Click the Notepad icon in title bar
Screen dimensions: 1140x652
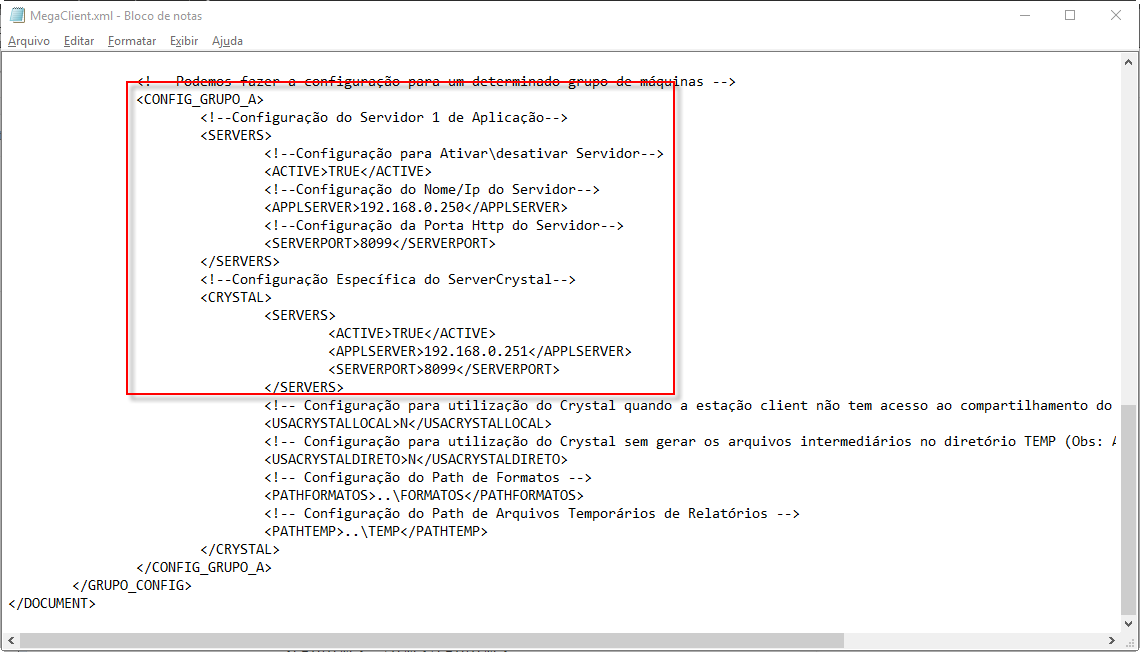(17, 15)
